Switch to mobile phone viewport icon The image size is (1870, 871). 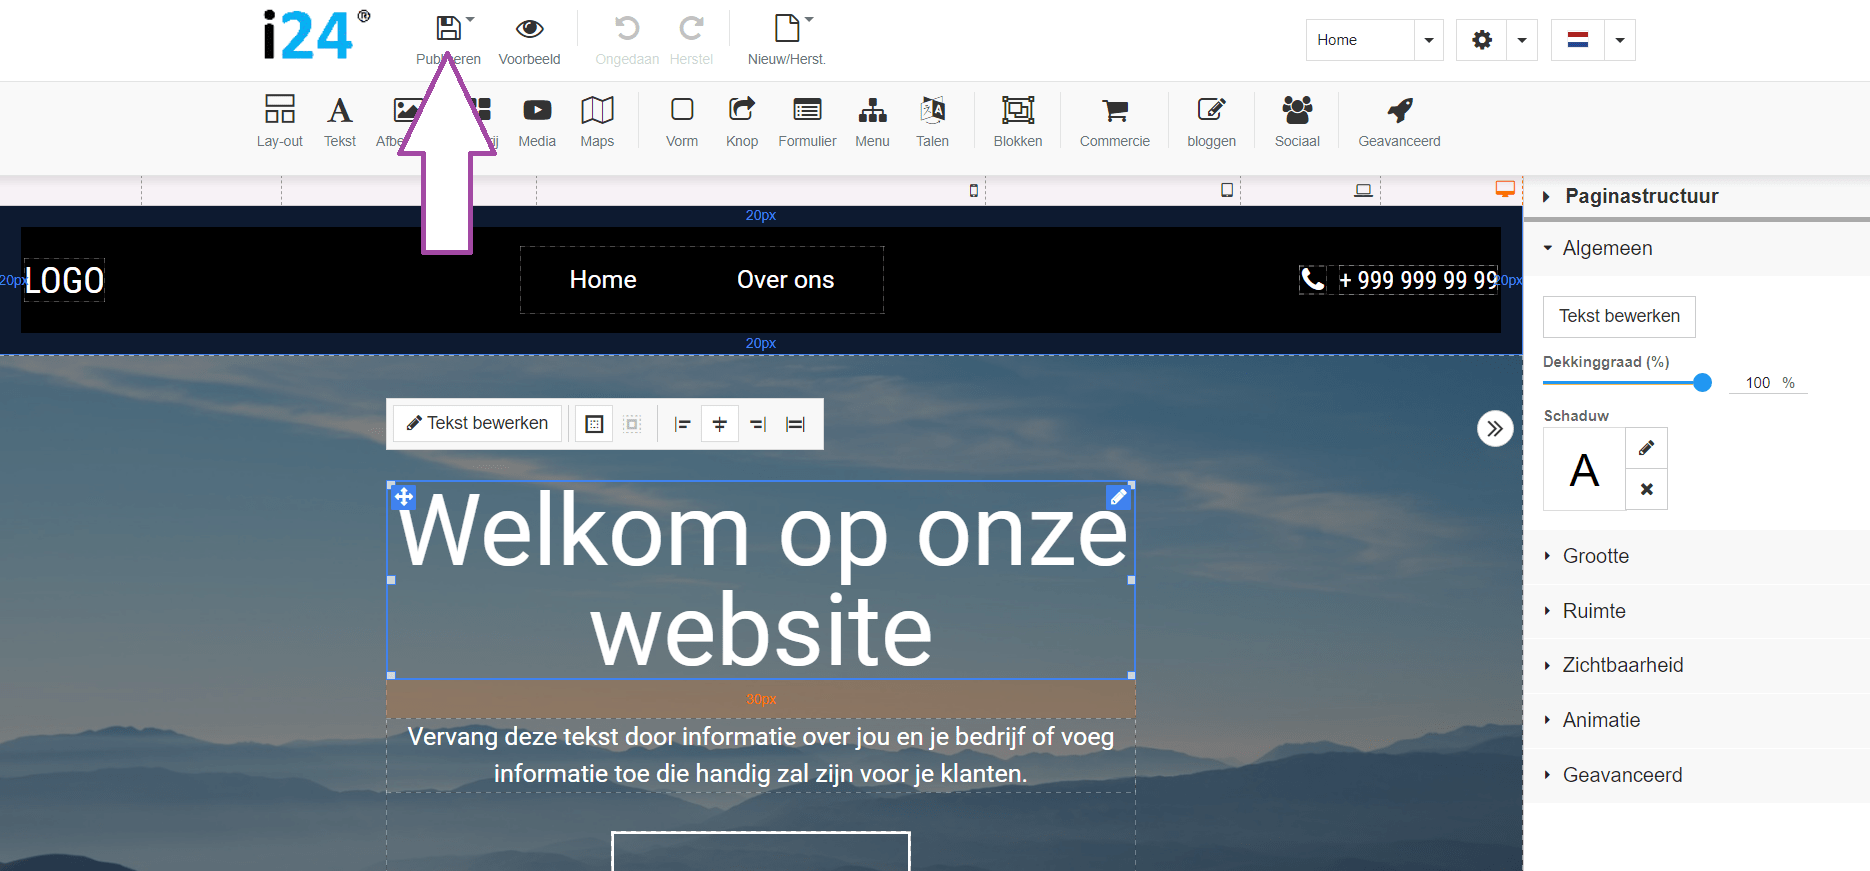[974, 190]
